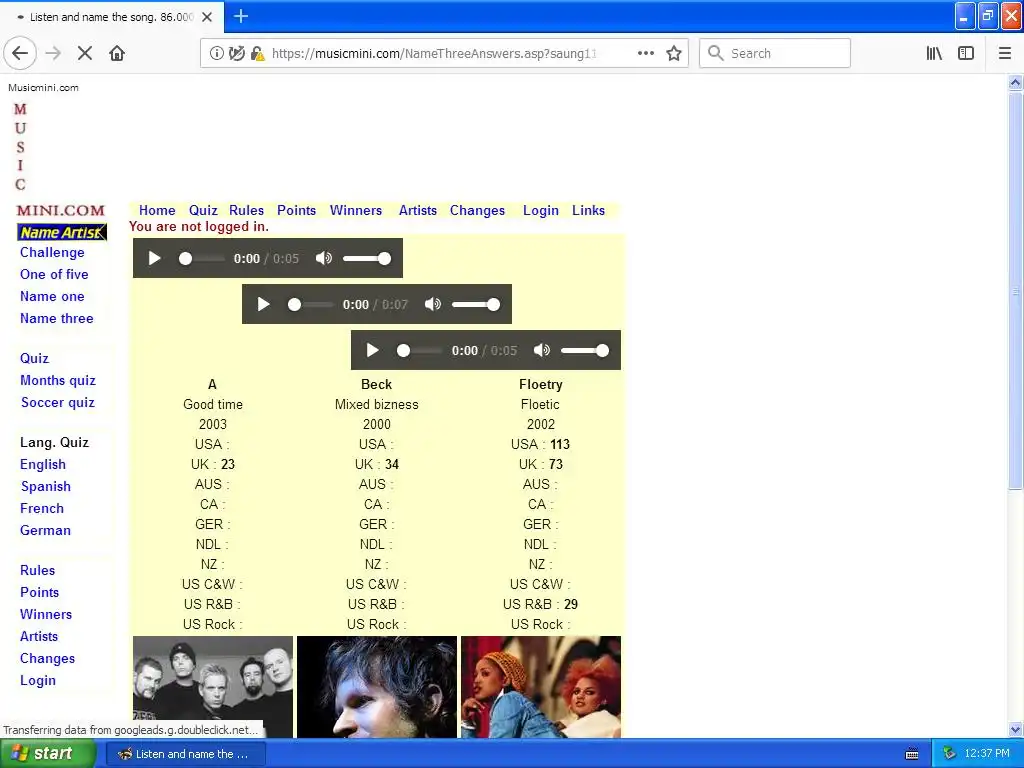Go to browser home page
The width and height of the screenshot is (1024, 768).
tap(117, 53)
